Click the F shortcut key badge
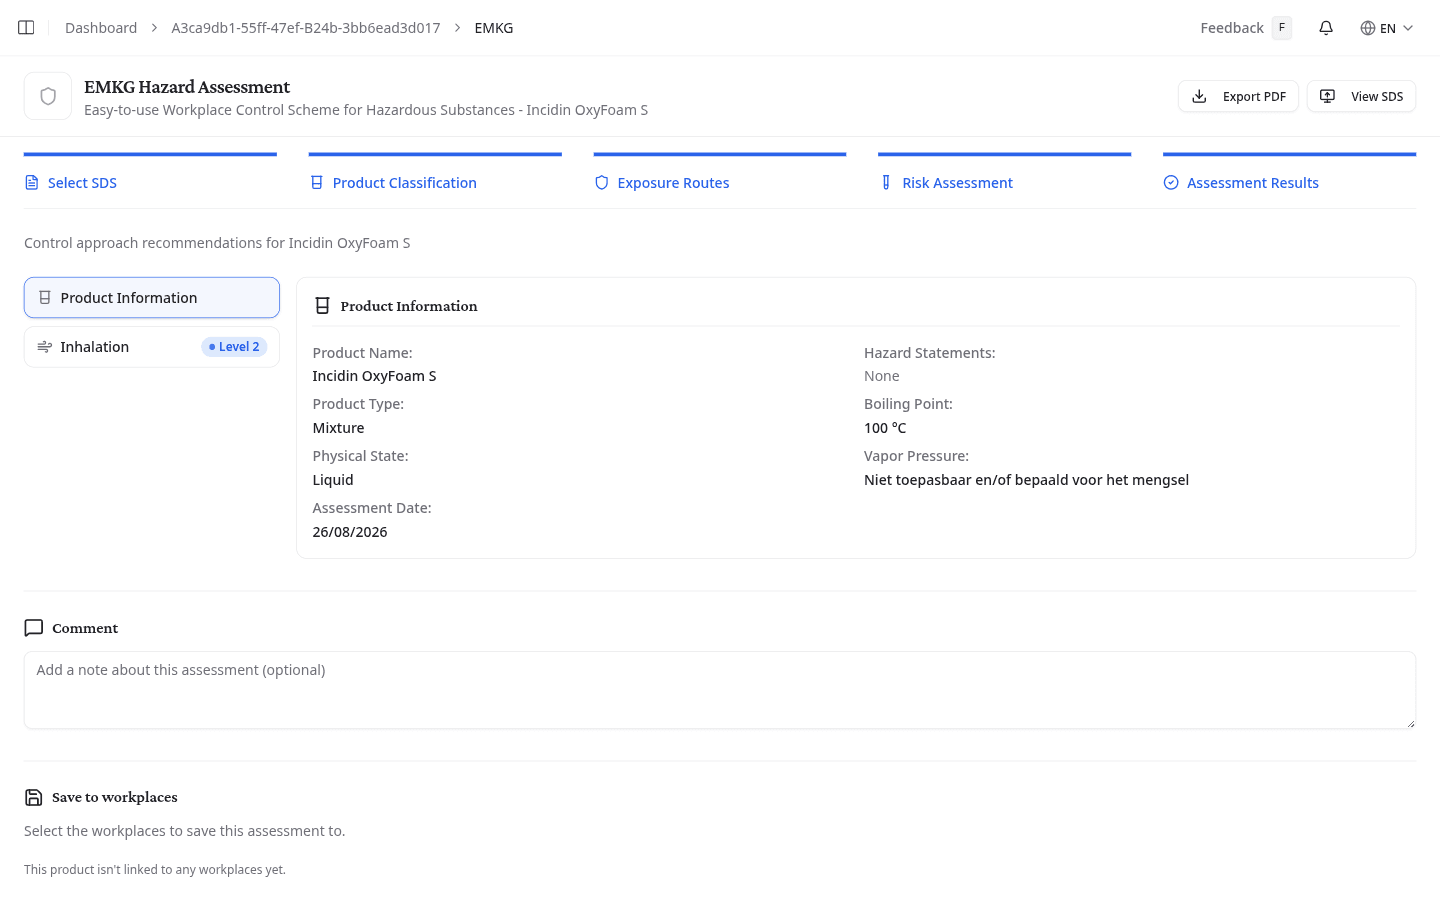Image resolution: width=1440 pixels, height=900 pixels. tap(1282, 28)
